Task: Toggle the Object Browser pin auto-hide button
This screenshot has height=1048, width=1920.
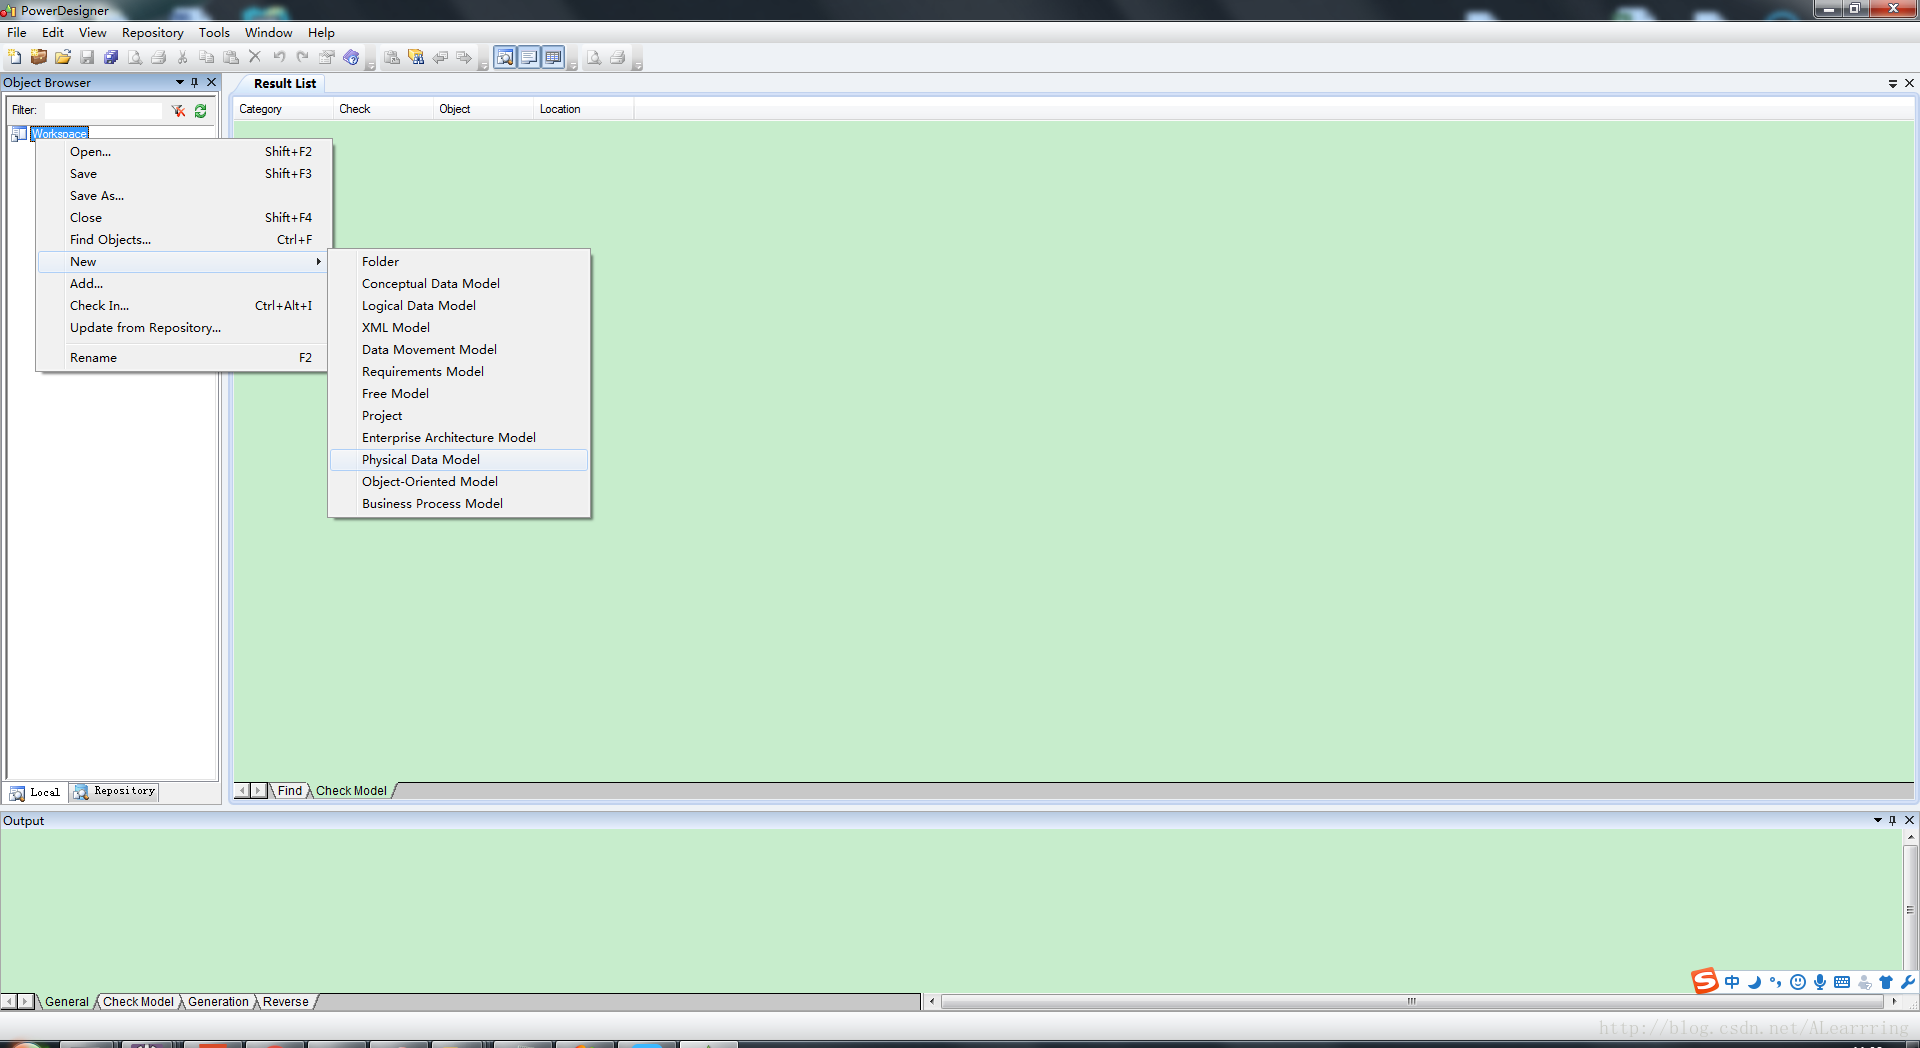Action: point(195,82)
